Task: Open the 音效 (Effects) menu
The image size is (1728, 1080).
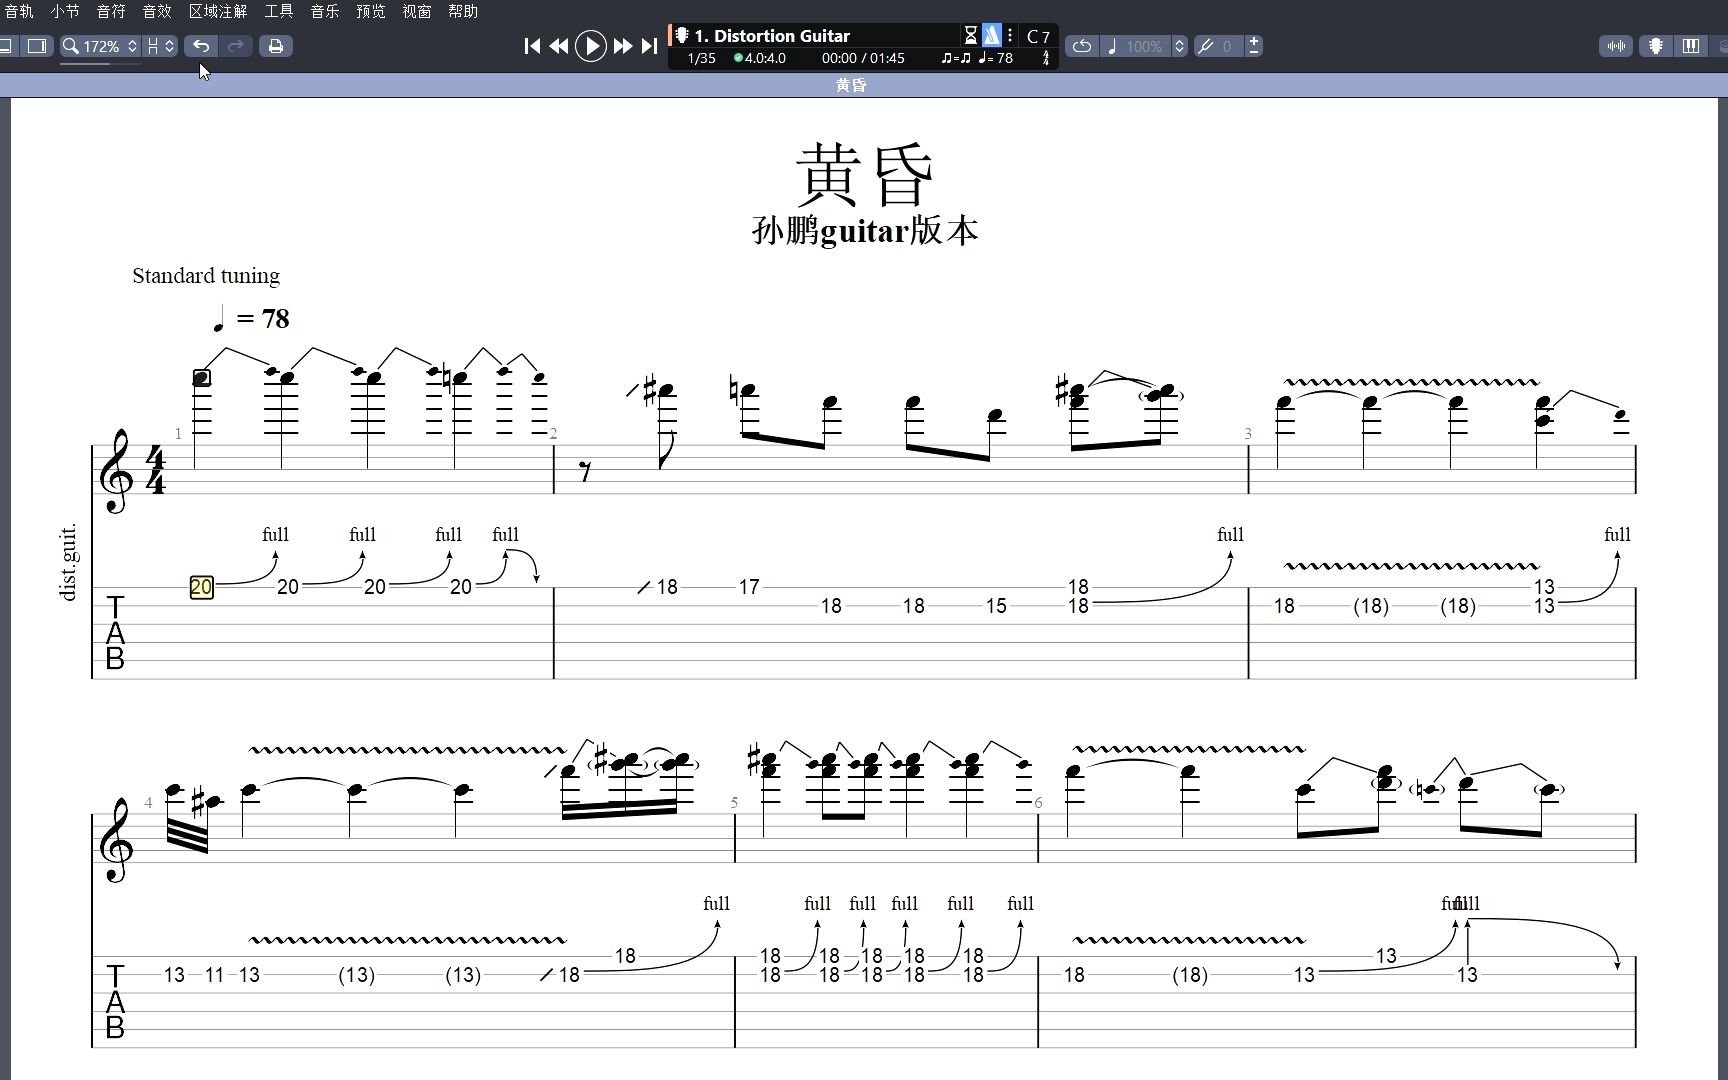Action: [x=157, y=11]
